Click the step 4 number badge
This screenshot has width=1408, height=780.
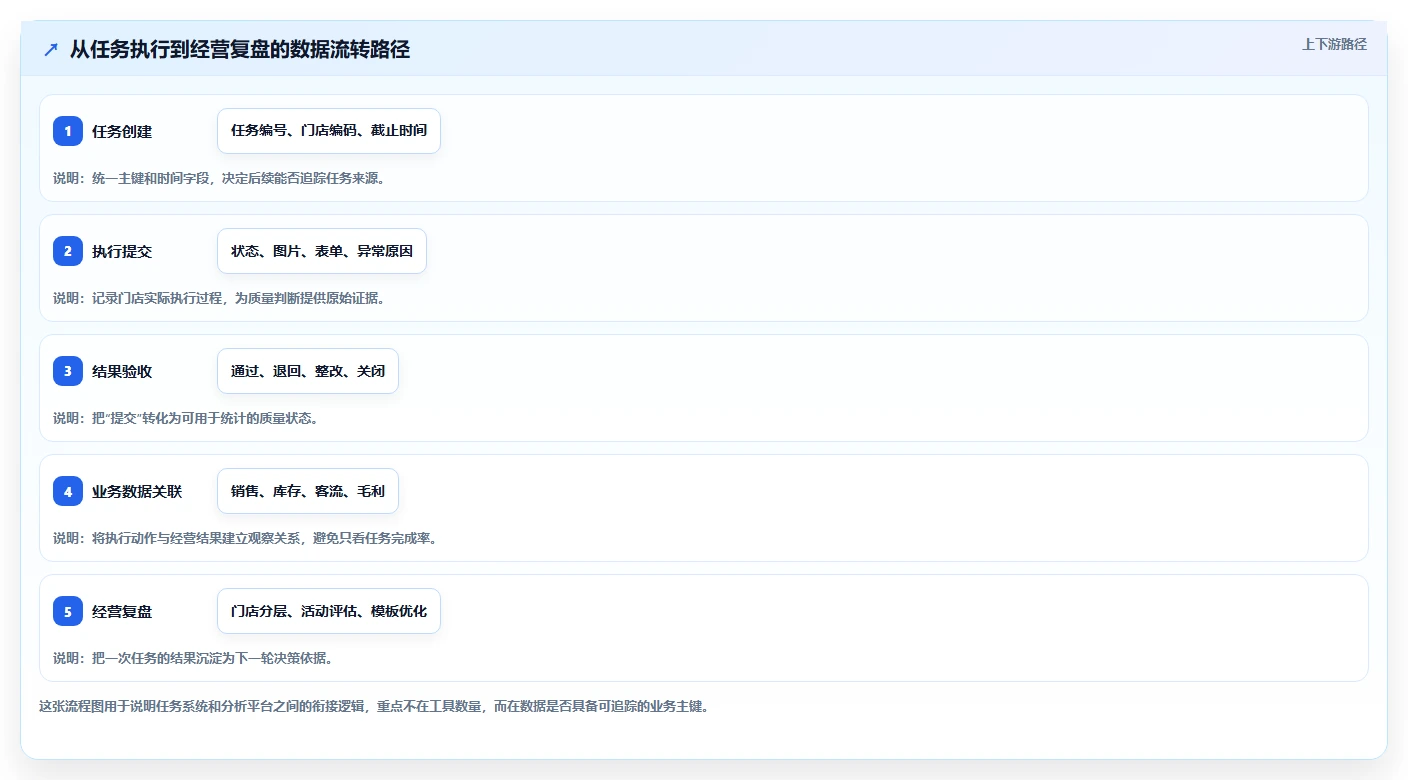point(68,491)
